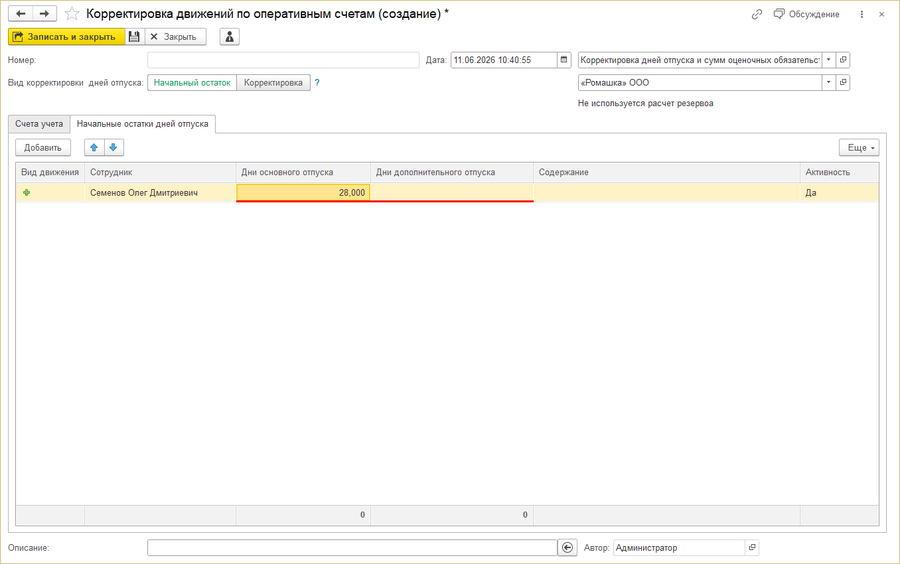Screen dimensions: 900x564
Task: Switch to Счета учета tab
Action: tap(39, 124)
